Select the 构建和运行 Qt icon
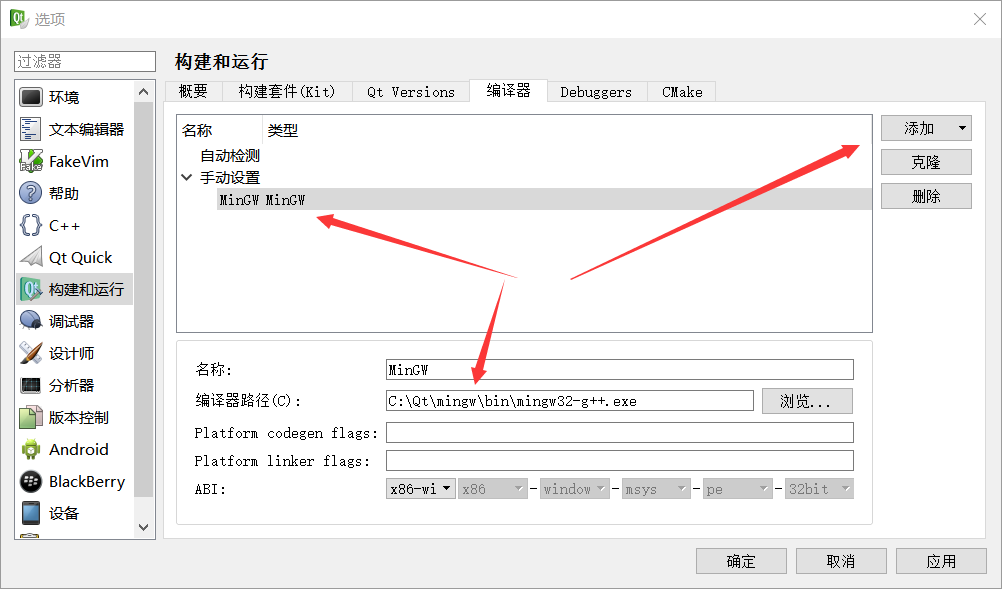Screen dimensions: 1002x589 (31, 289)
